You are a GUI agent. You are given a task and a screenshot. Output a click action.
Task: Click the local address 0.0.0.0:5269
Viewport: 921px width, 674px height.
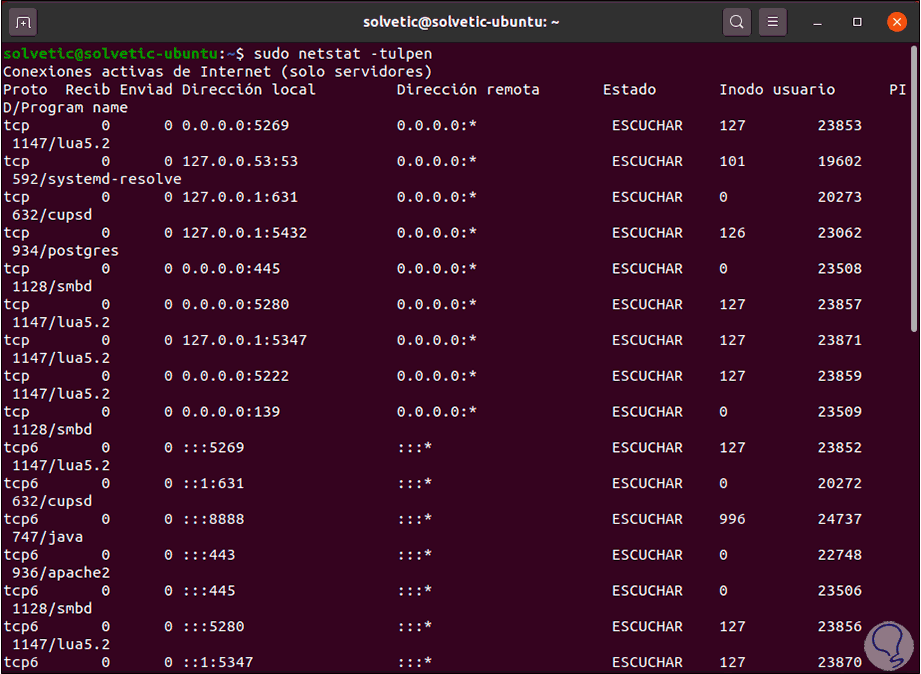[x=236, y=126]
